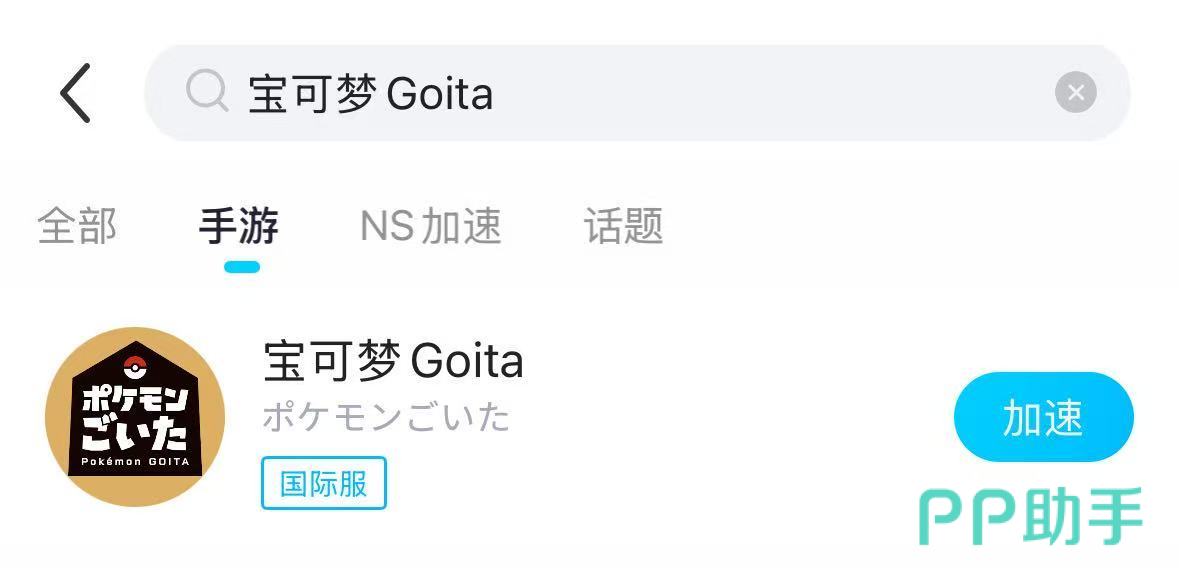Tap the "Pokémon GOITA" caption in the icon
The width and height of the screenshot is (1179, 568).
[x=135, y=462]
